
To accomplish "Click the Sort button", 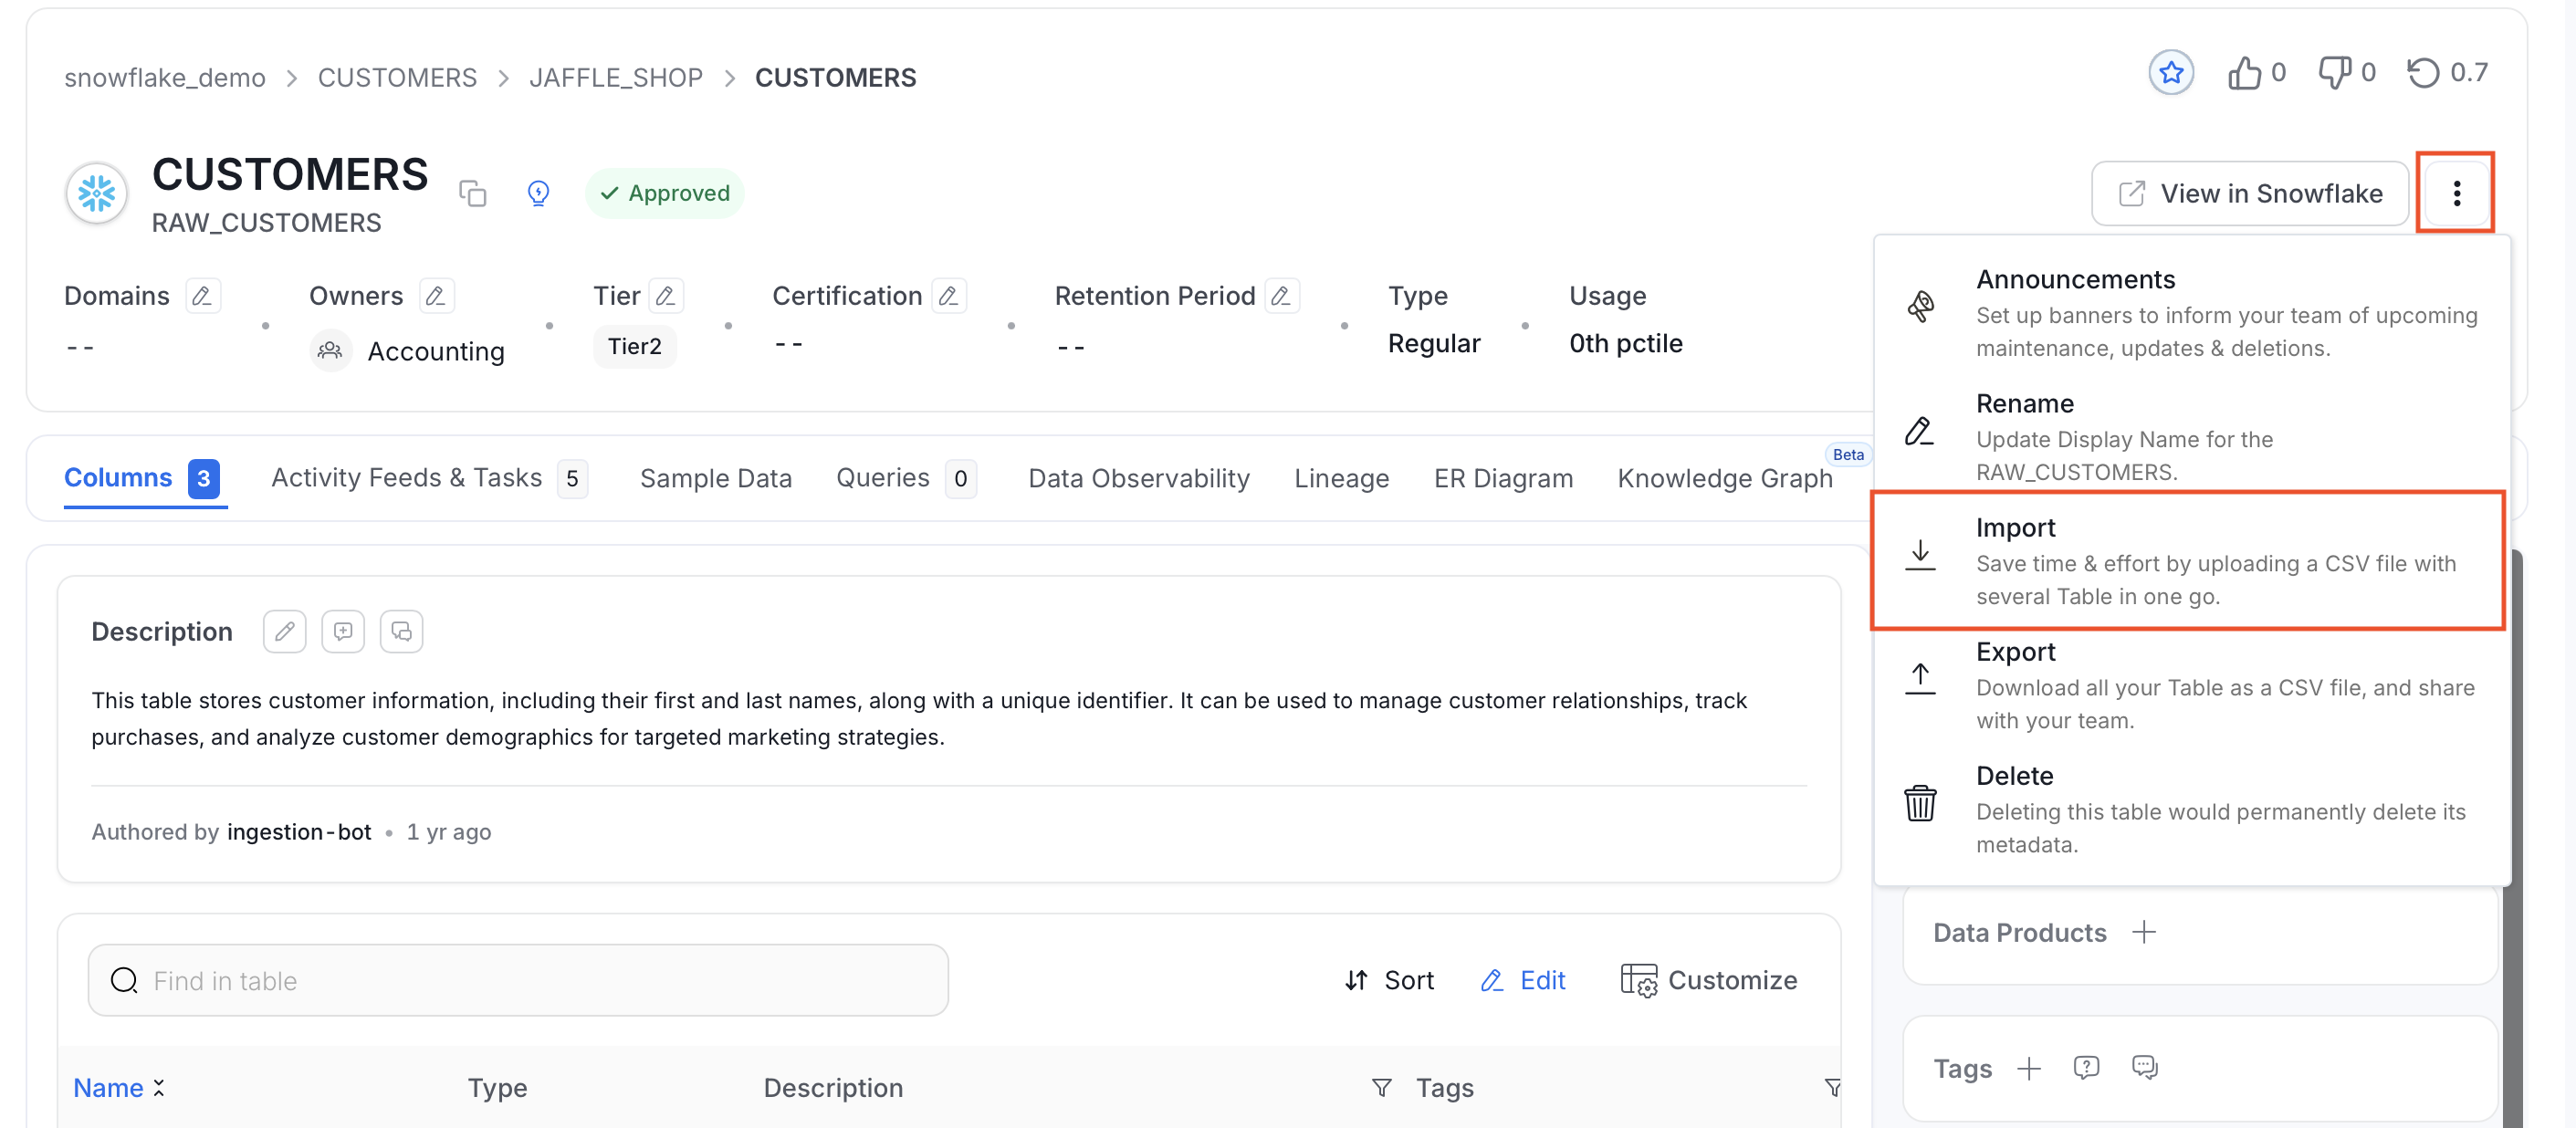I will (1389, 980).
